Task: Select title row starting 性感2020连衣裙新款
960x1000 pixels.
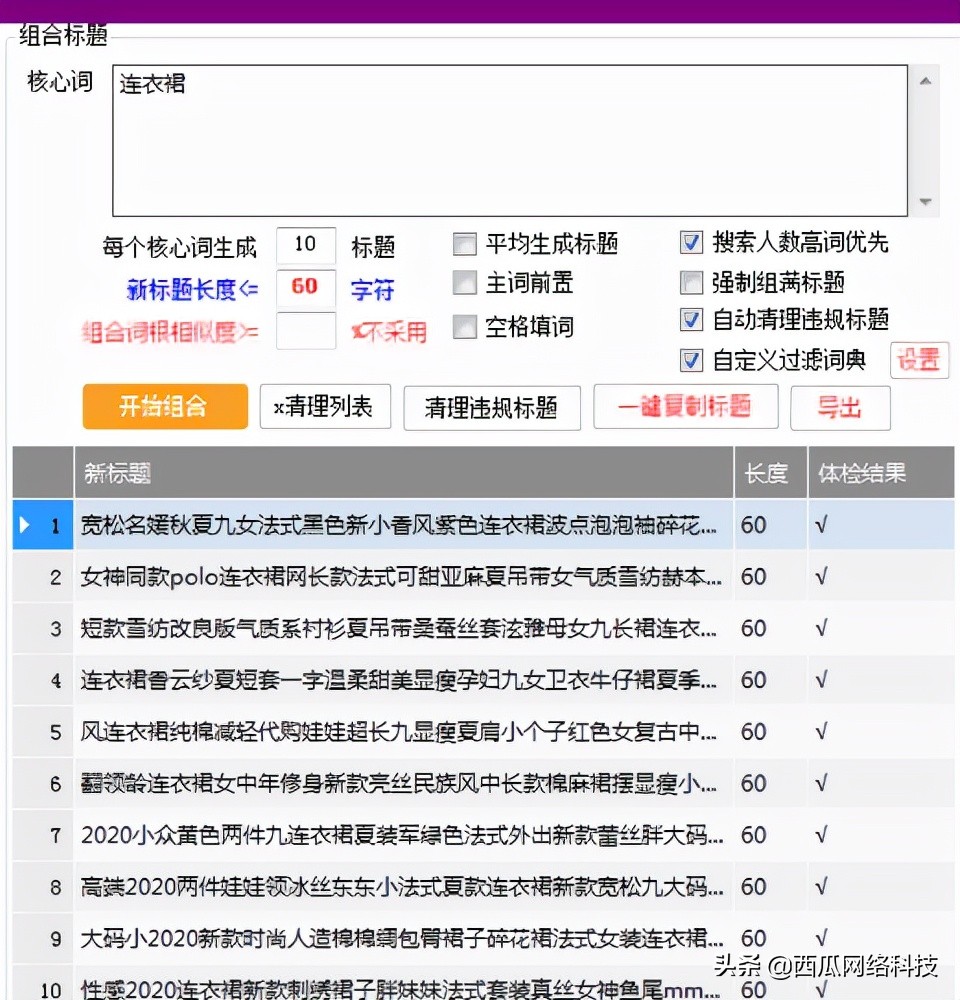Action: (404, 985)
